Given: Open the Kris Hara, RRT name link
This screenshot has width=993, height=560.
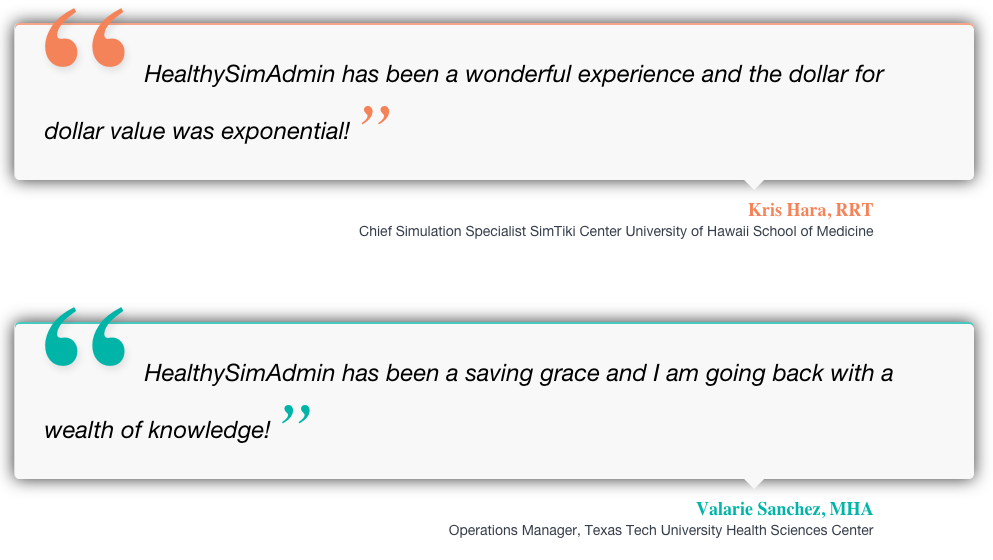Looking at the screenshot, I should click(x=810, y=210).
